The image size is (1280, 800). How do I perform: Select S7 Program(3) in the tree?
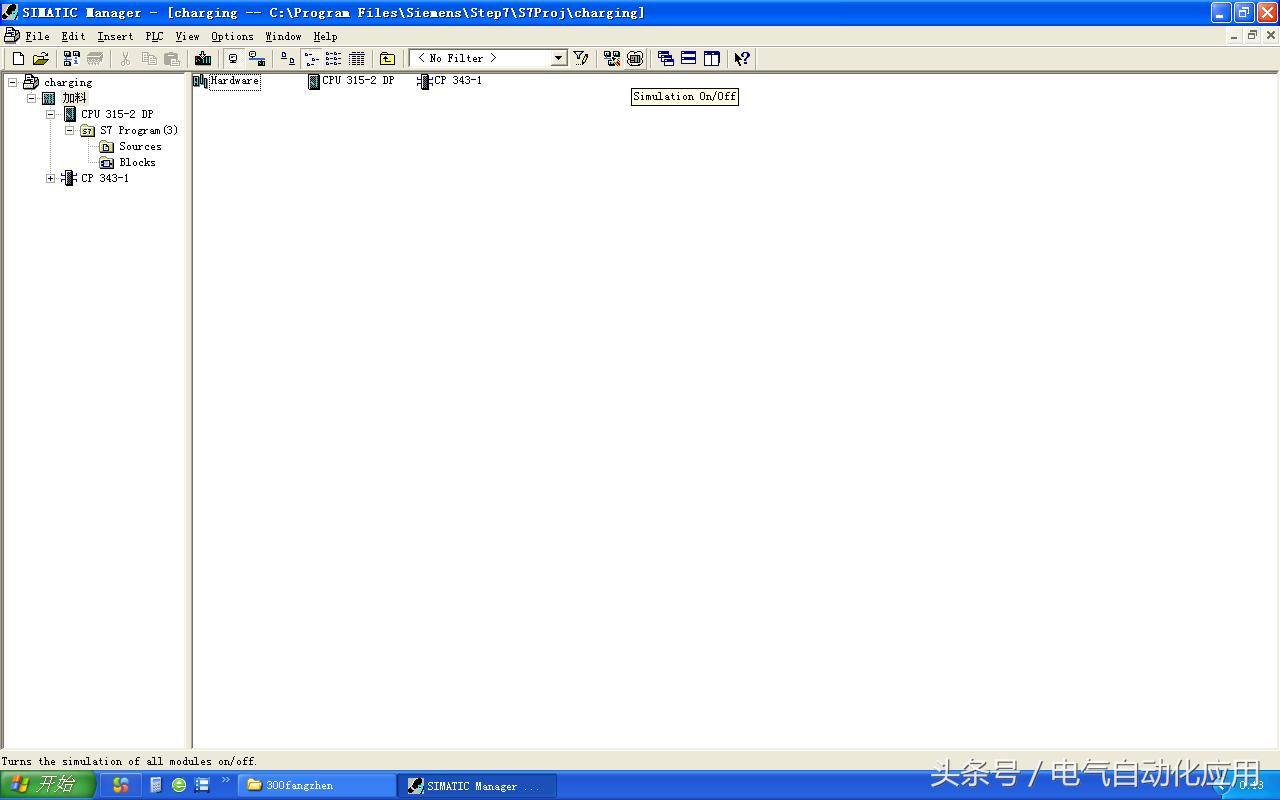pos(139,130)
